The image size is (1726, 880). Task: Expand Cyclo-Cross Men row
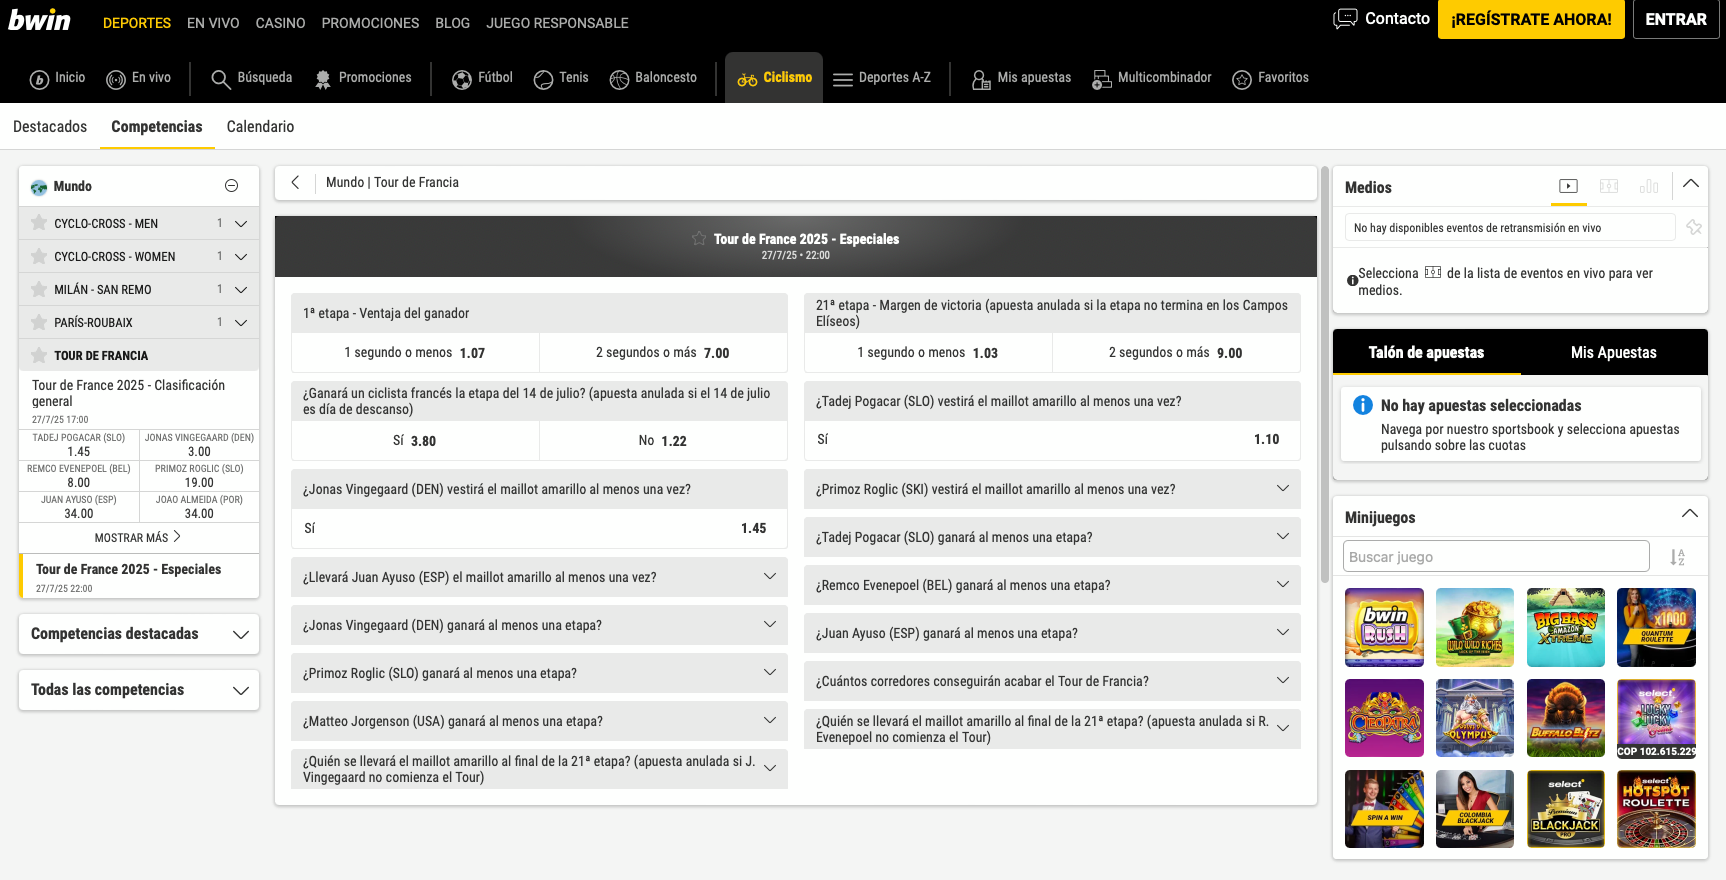click(241, 224)
